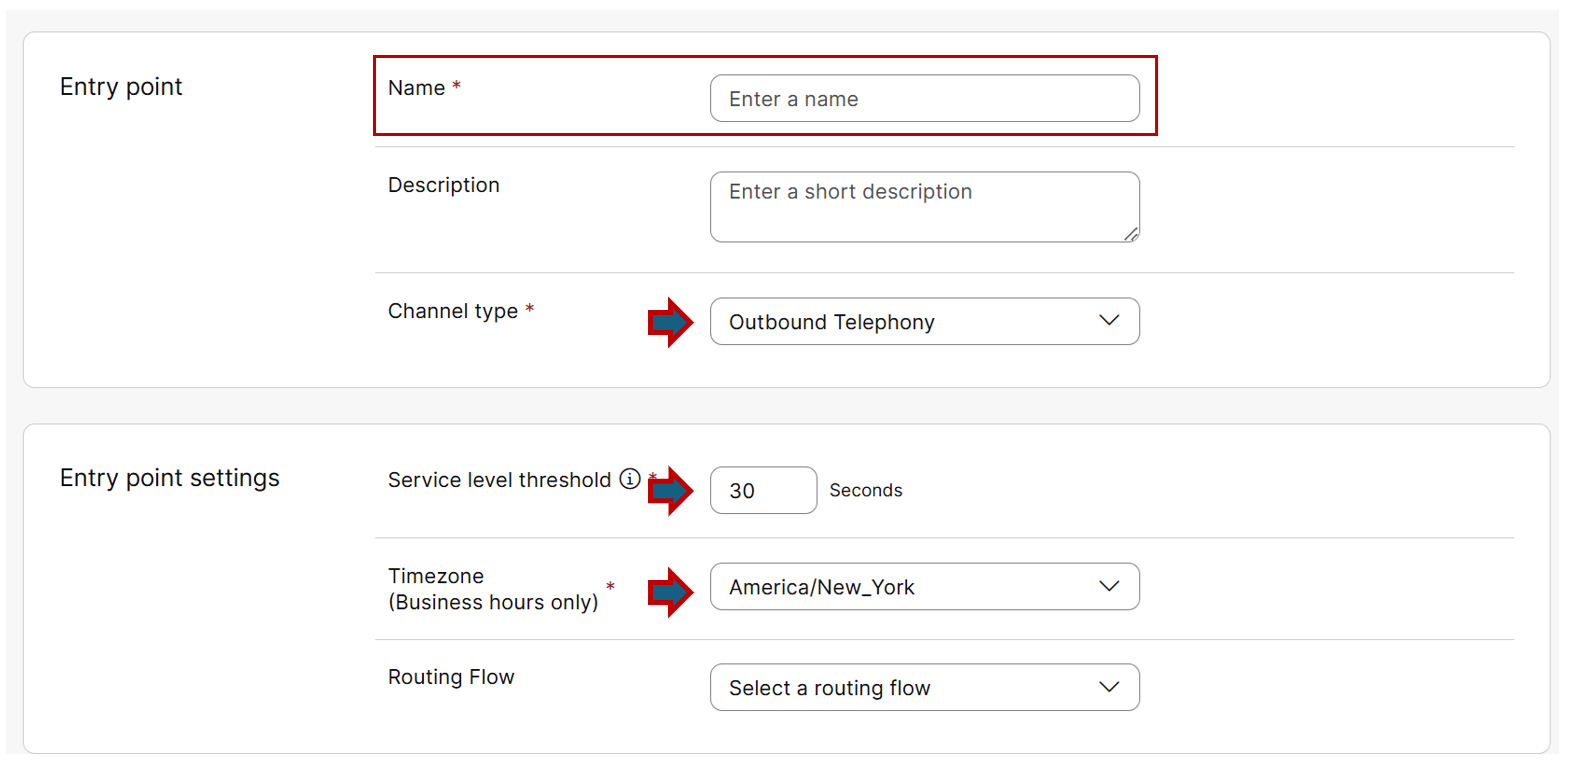The image size is (1595, 781).
Task: Click inside the short description text area
Action: pyautogui.click(x=924, y=207)
